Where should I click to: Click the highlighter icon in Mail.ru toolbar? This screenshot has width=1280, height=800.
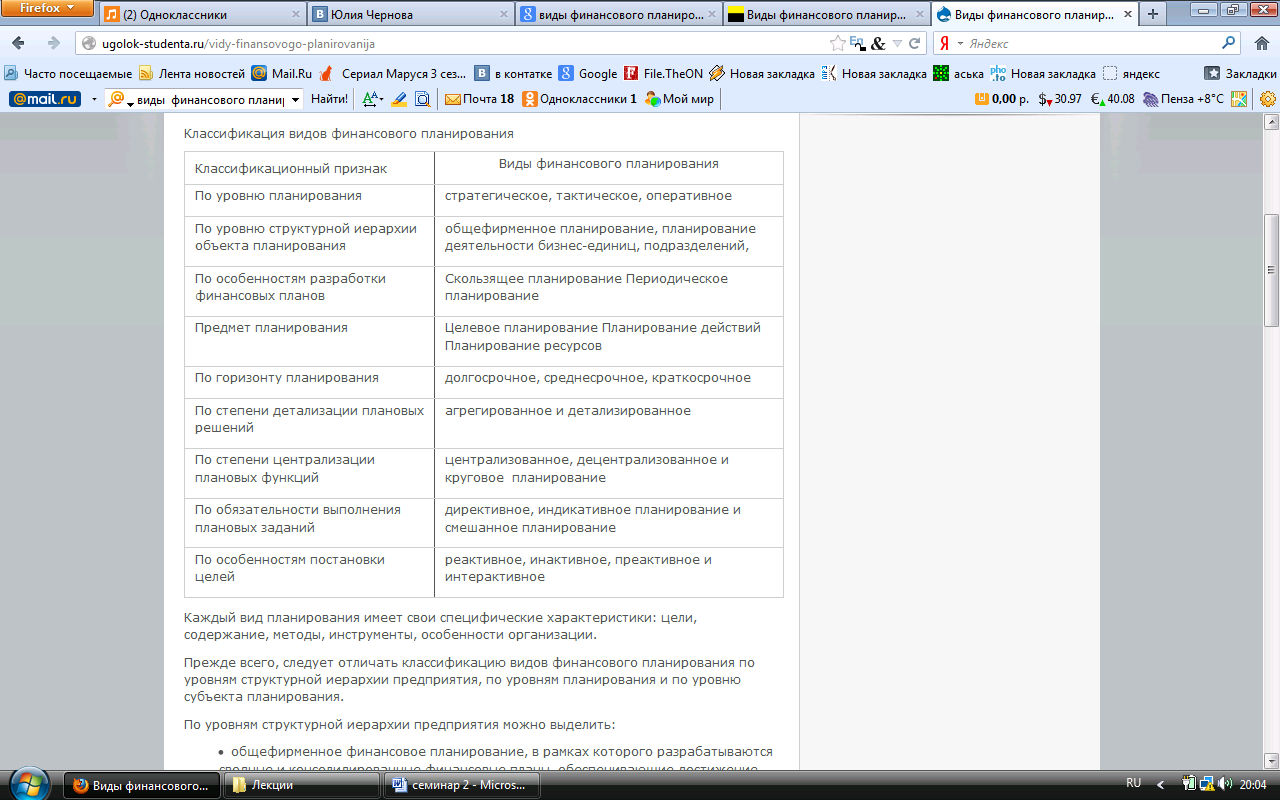point(399,99)
